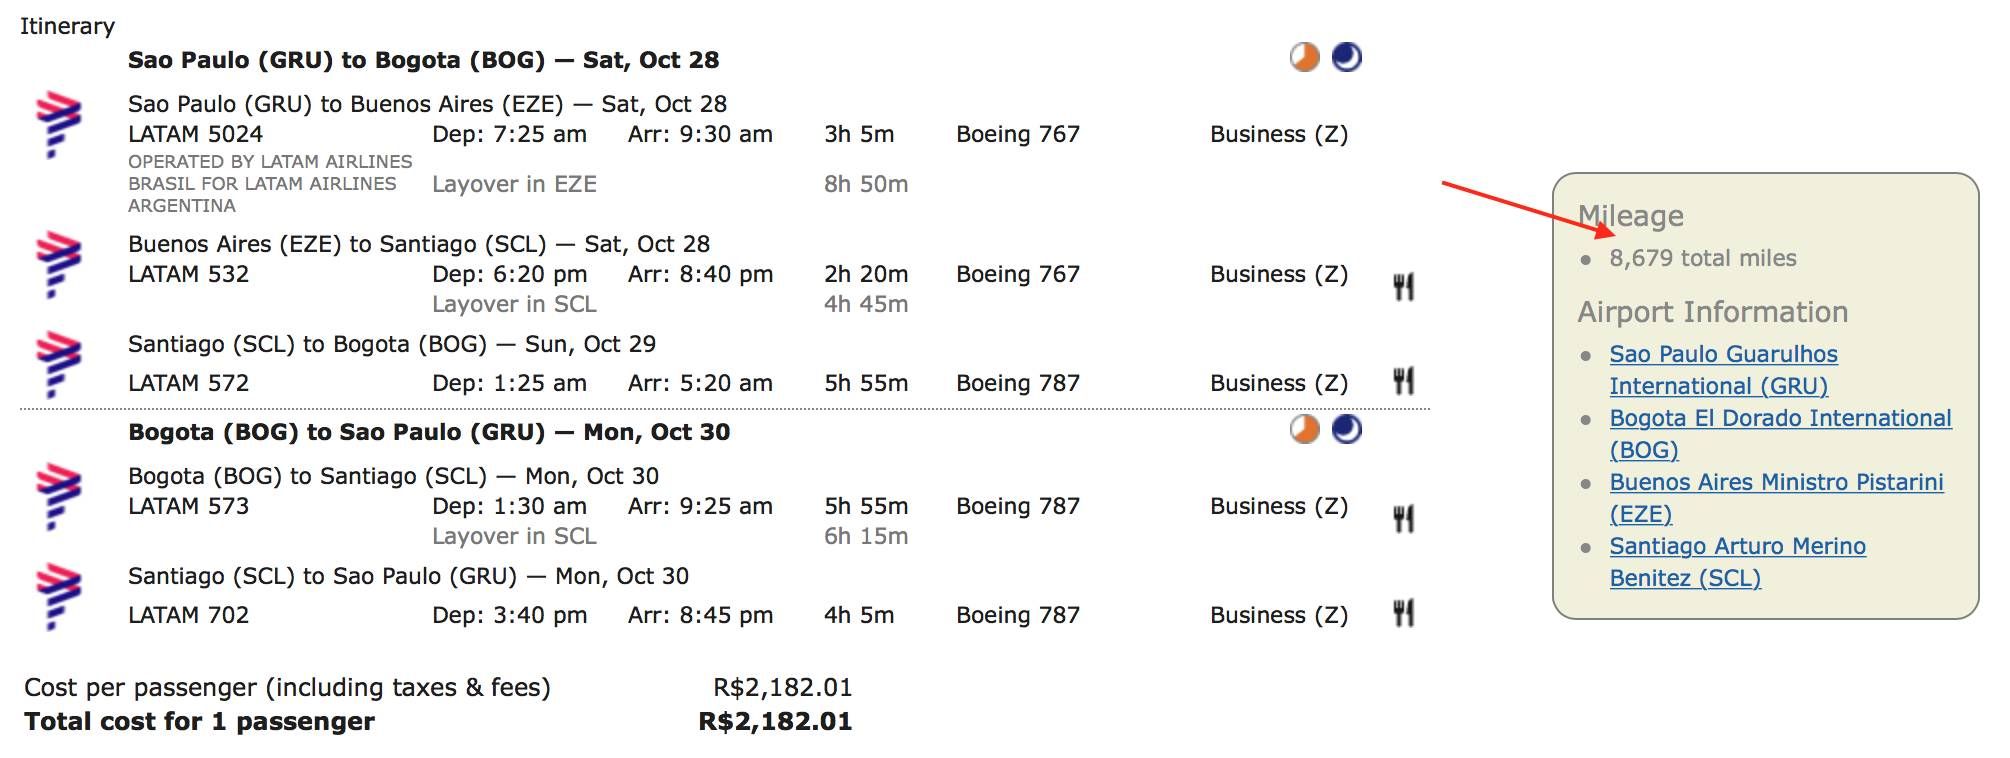Click LATAM 572 flight number text
This screenshot has height=758, width=2010.
[188, 383]
